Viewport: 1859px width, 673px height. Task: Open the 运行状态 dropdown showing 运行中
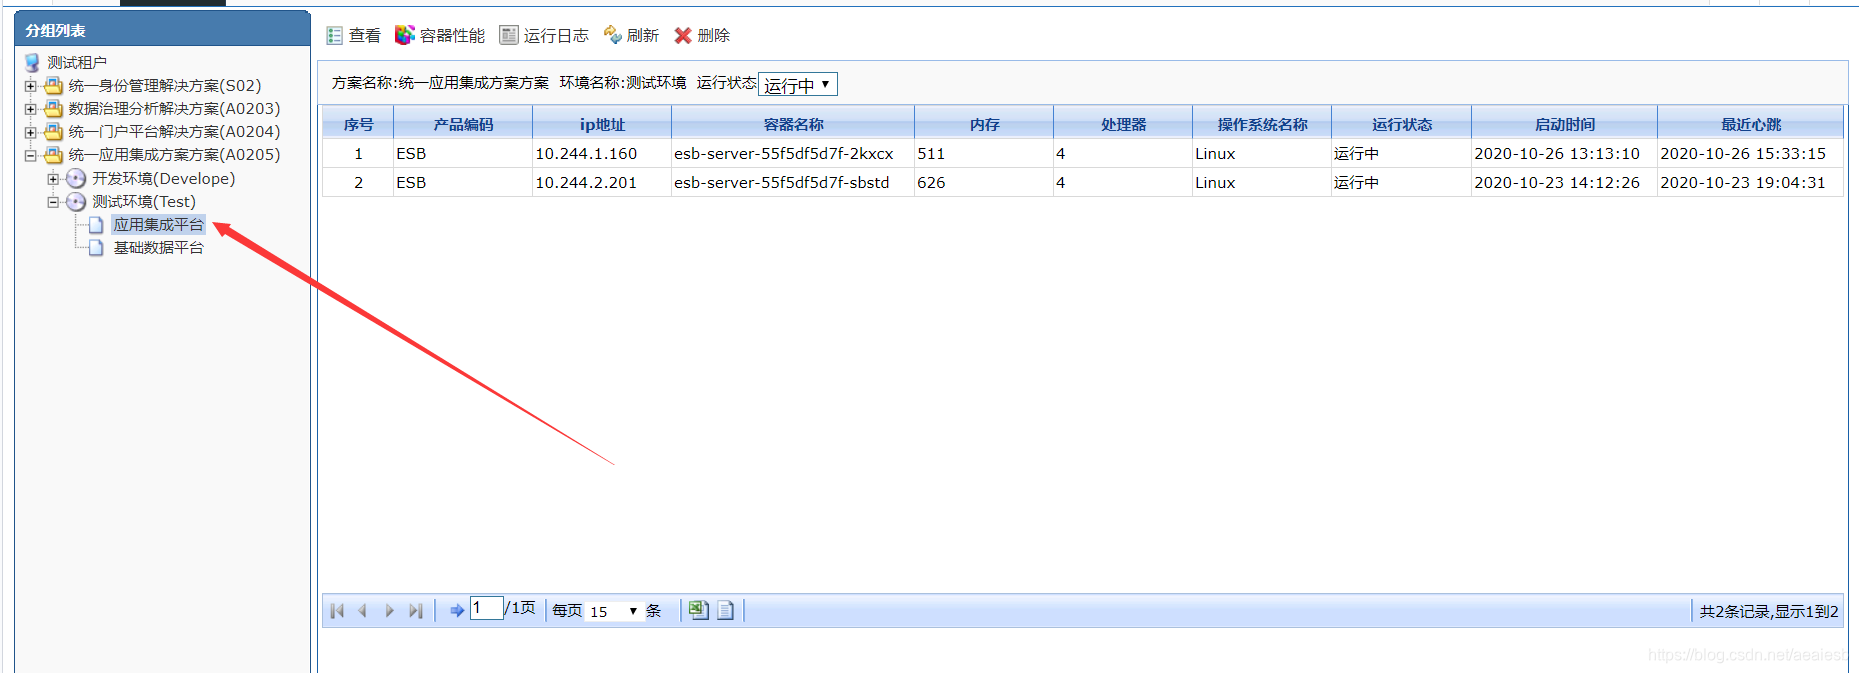click(798, 84)
